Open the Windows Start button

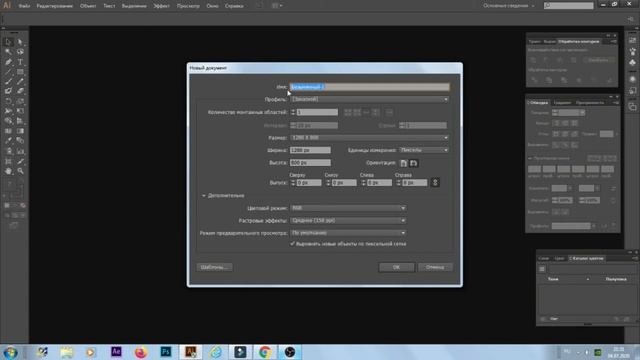click(10, 352)
